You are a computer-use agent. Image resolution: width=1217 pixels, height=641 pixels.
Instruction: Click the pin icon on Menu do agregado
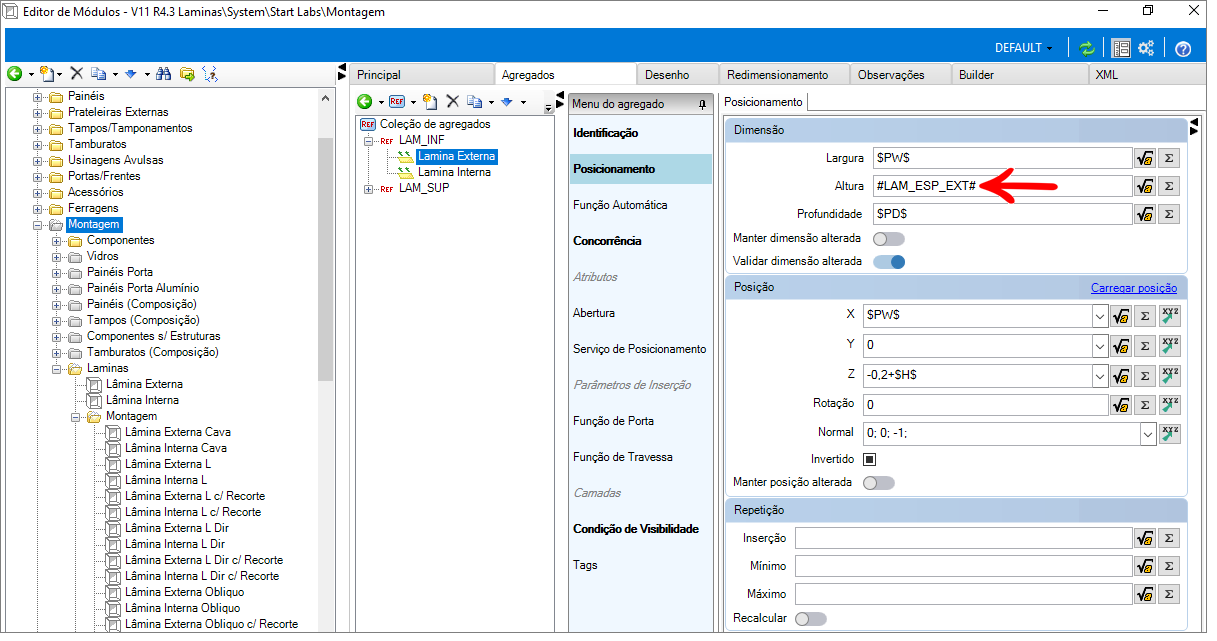click(702, 104)
